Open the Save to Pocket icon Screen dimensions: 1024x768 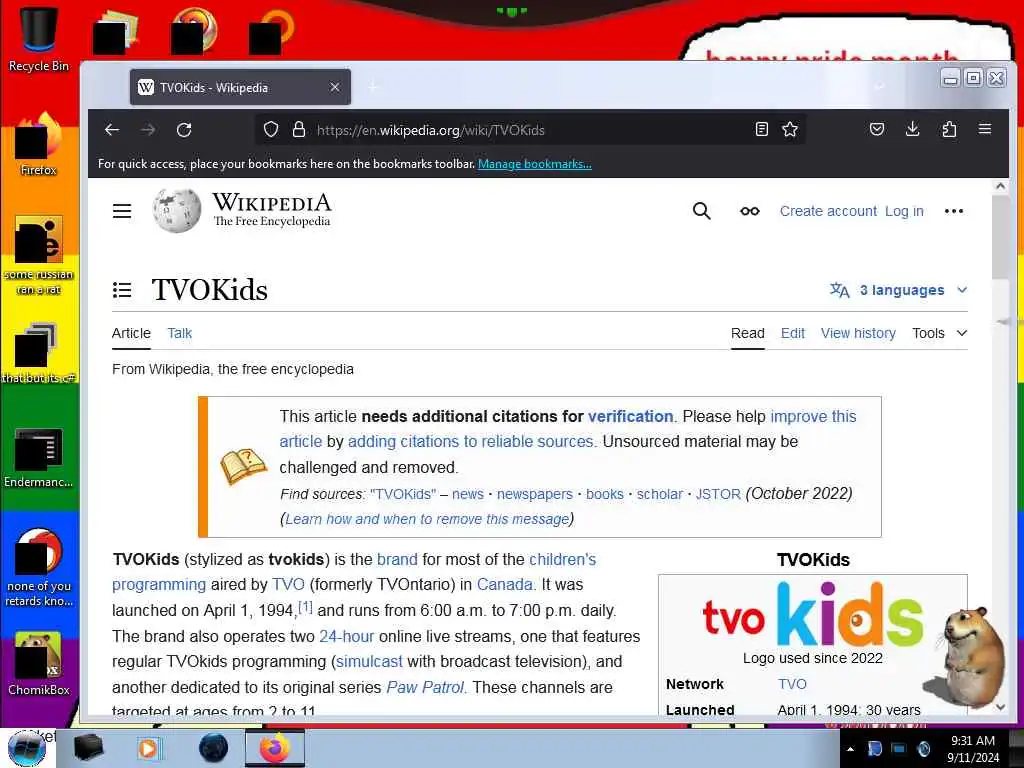point(877,129)
